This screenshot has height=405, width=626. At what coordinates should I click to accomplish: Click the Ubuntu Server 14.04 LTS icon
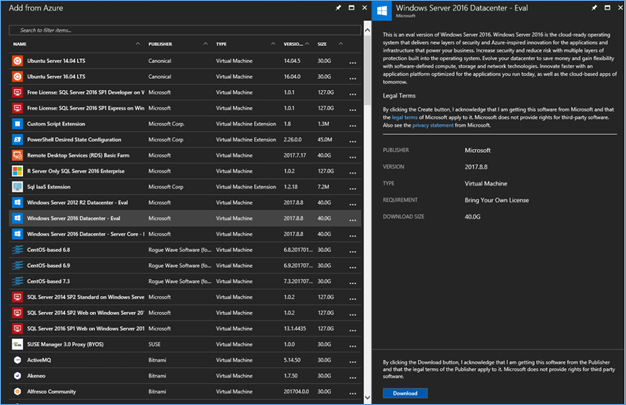(17, 61)
